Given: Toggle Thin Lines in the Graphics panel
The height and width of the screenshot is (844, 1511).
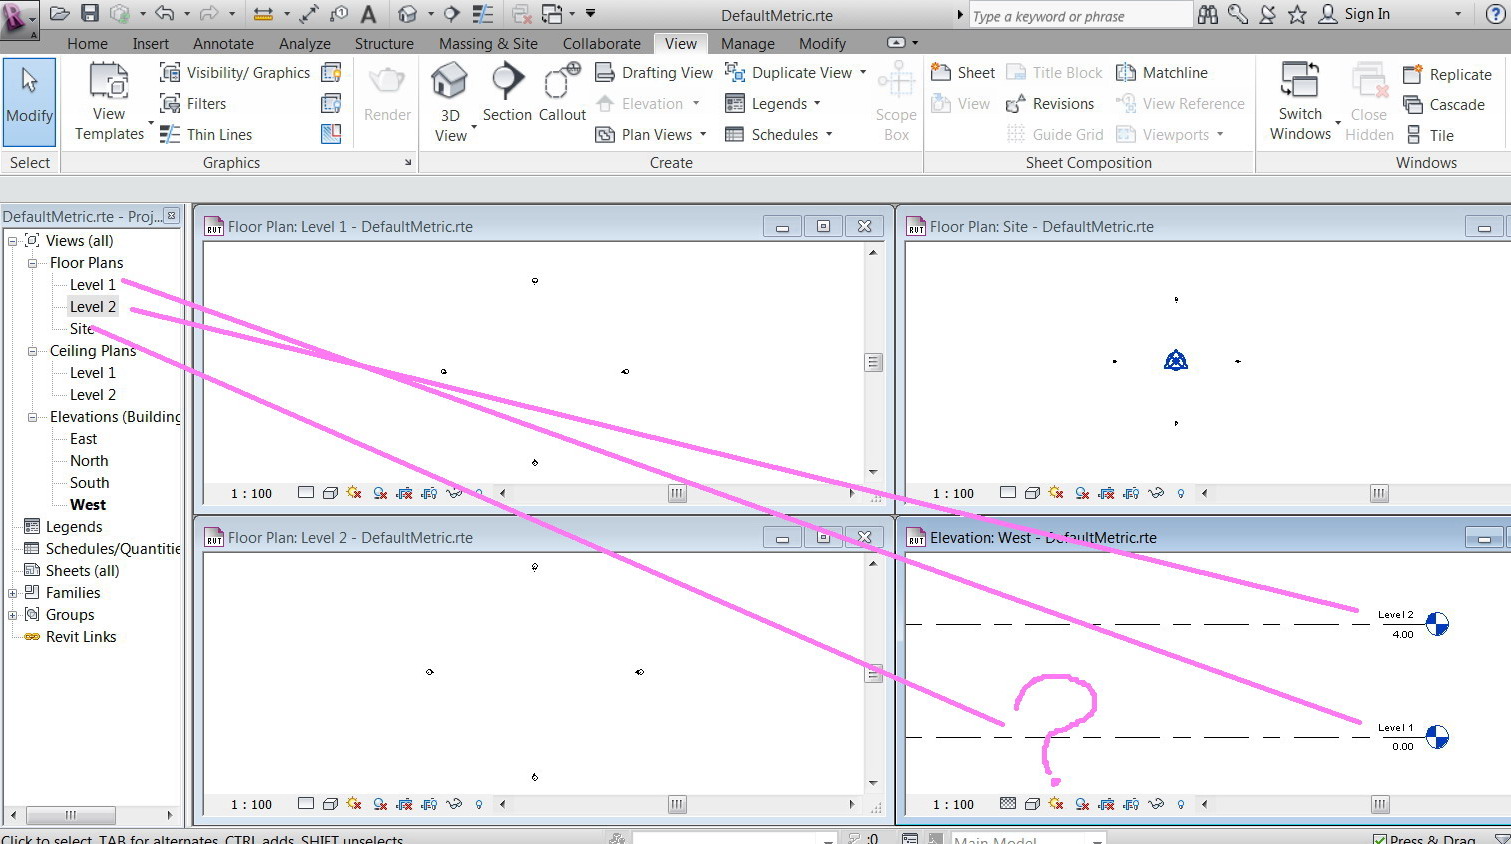Looking at the screenshot, I should pos(206,135).
